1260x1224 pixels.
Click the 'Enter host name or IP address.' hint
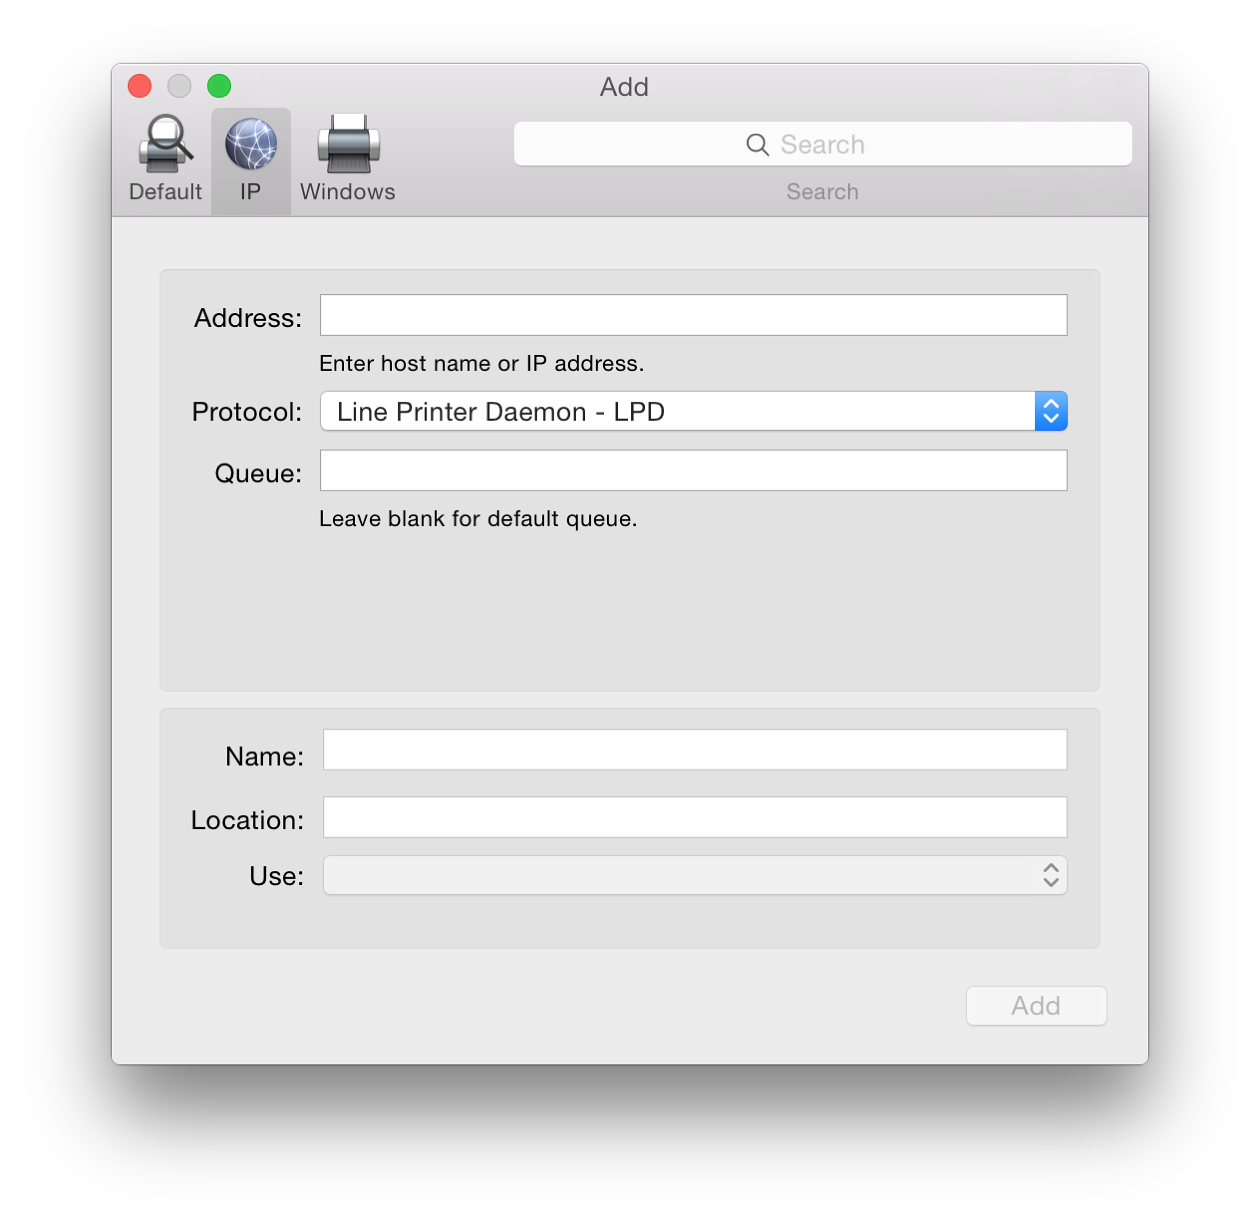tap(482, 363)
